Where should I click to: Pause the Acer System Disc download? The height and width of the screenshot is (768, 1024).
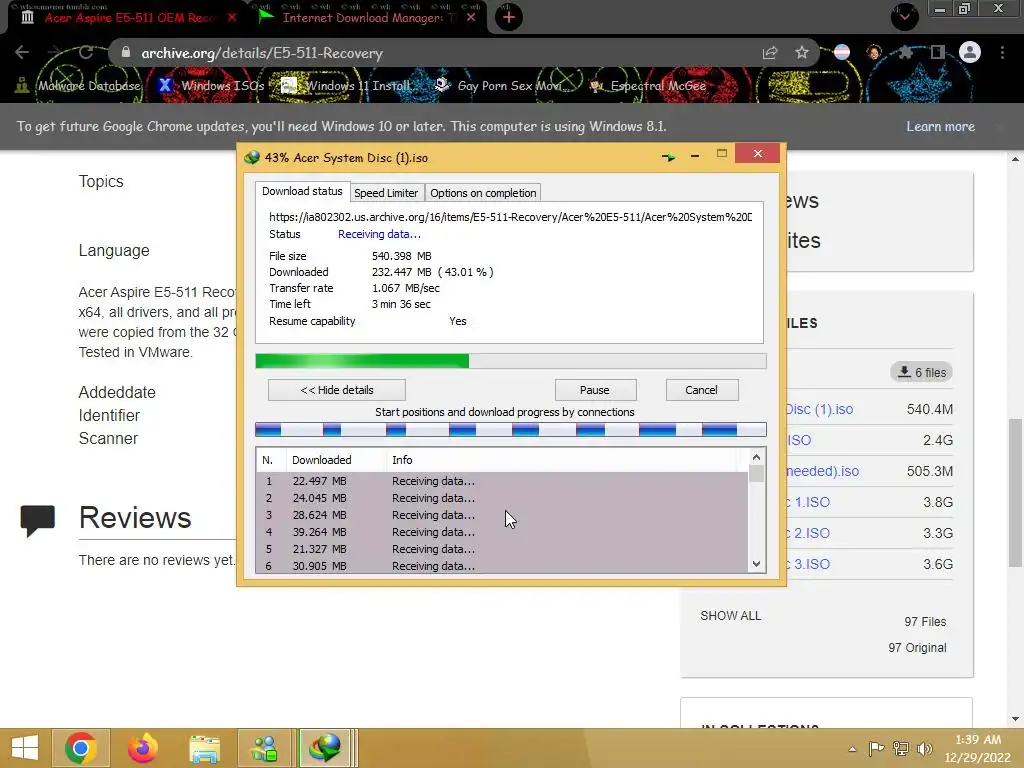point(595,390)
